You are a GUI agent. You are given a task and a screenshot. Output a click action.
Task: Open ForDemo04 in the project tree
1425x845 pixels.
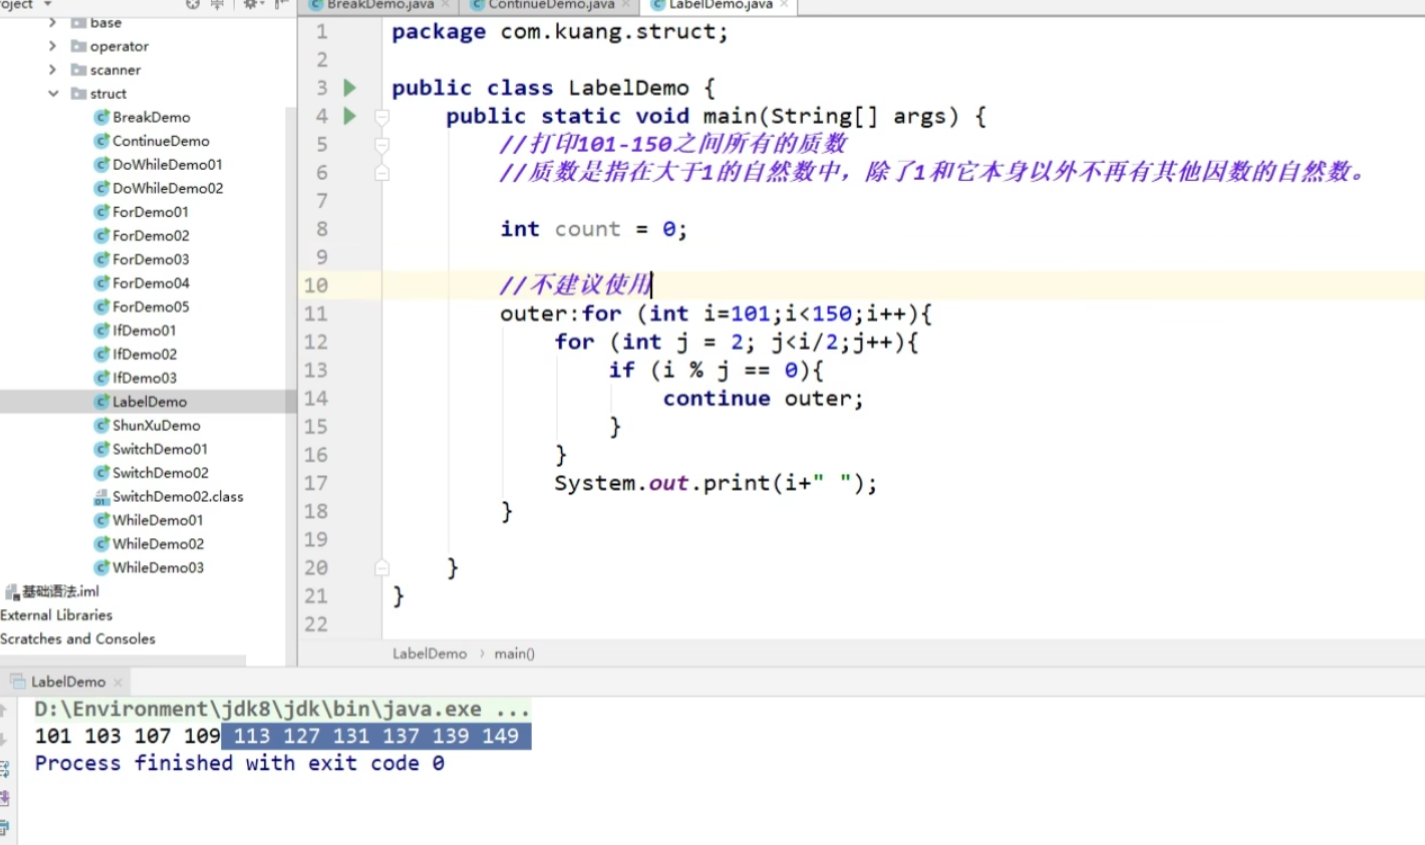(151, 283)
